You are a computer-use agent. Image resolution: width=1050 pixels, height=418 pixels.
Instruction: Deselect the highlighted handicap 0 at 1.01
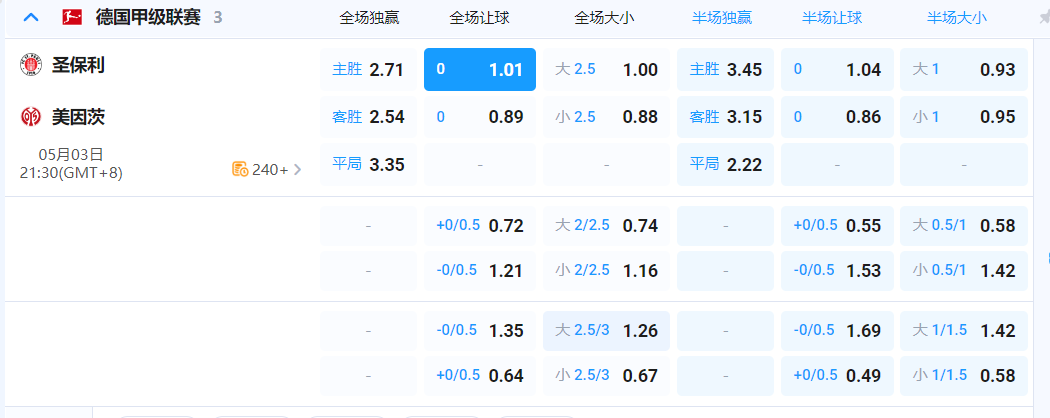[x=479, y=69]
